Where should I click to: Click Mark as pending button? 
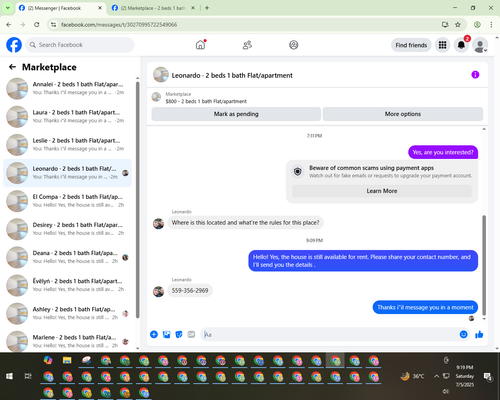[x=236, y=114]
